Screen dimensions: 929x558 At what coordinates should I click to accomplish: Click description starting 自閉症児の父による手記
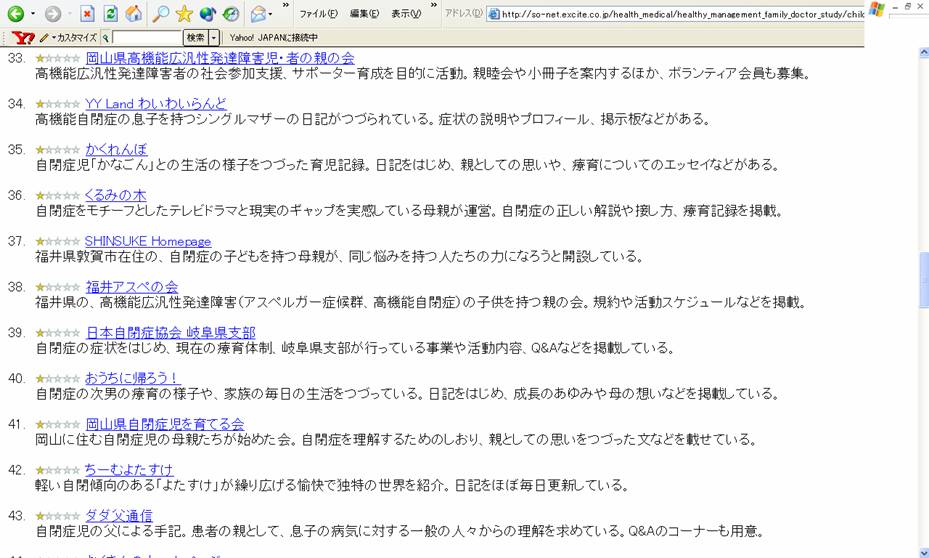point(399,531)
